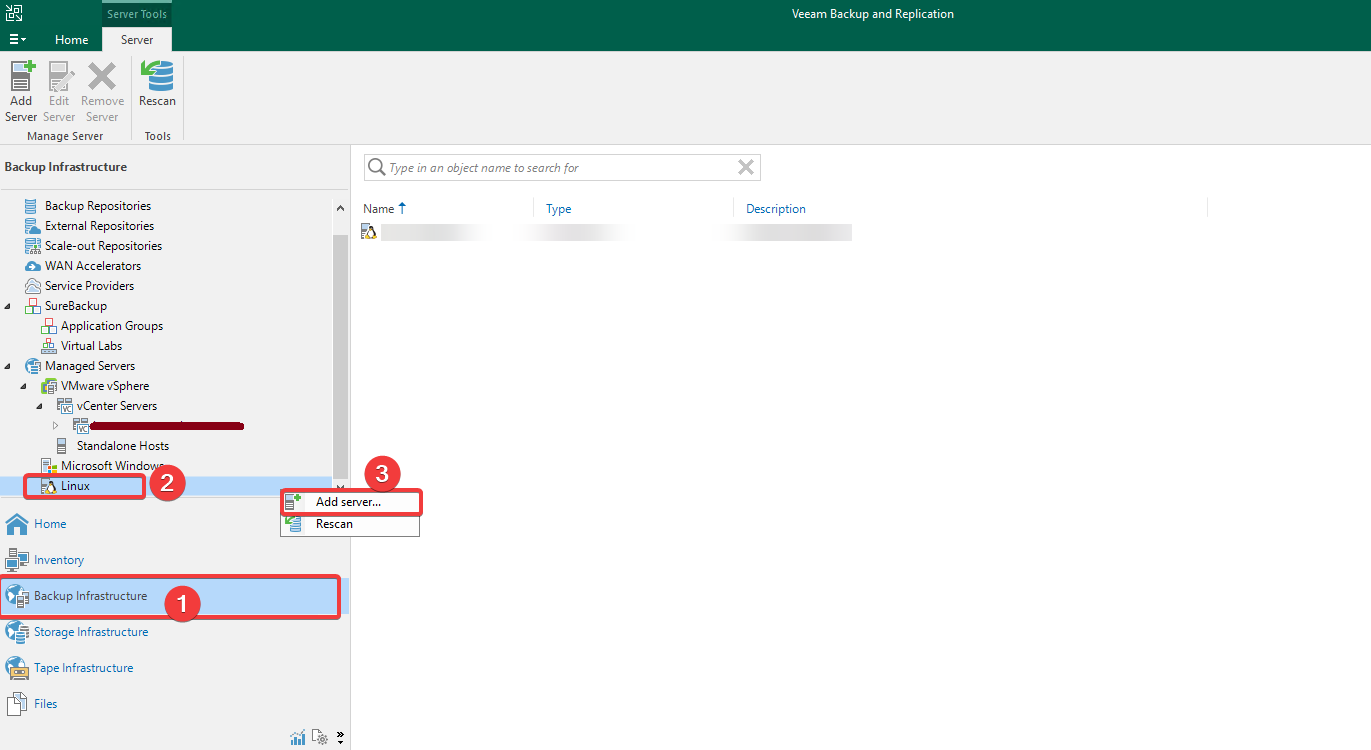
Task: Click the tree scrollbar up arrow
Action: pos(341,207)
